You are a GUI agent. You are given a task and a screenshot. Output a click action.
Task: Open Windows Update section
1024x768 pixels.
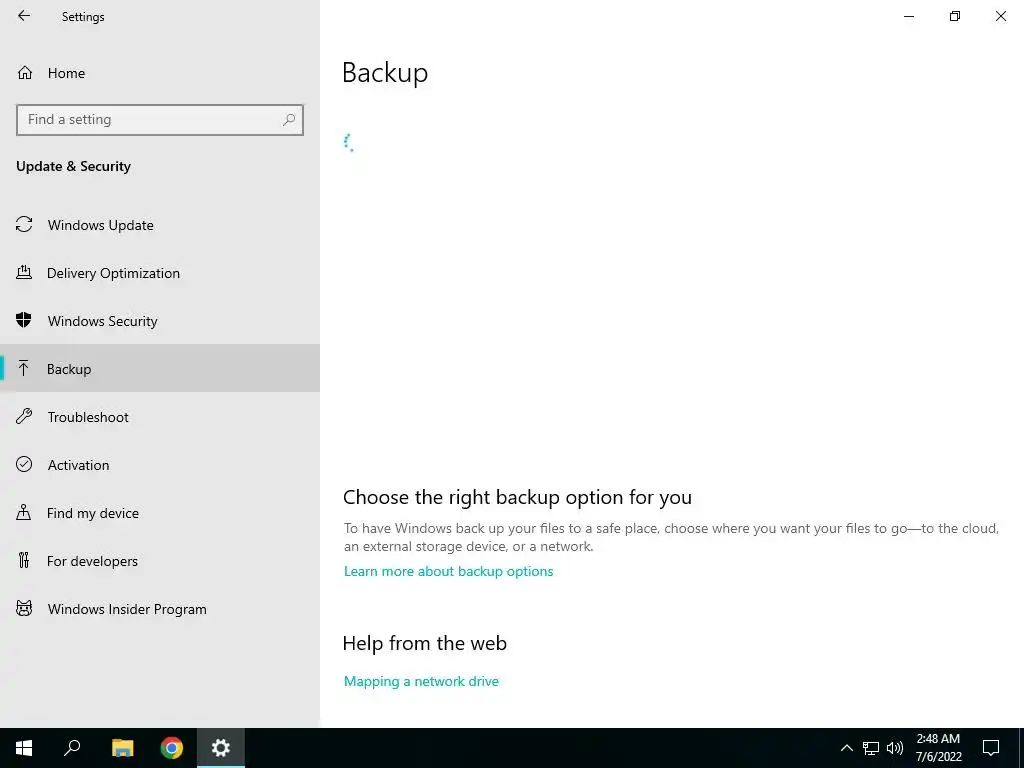pos(160,225)
